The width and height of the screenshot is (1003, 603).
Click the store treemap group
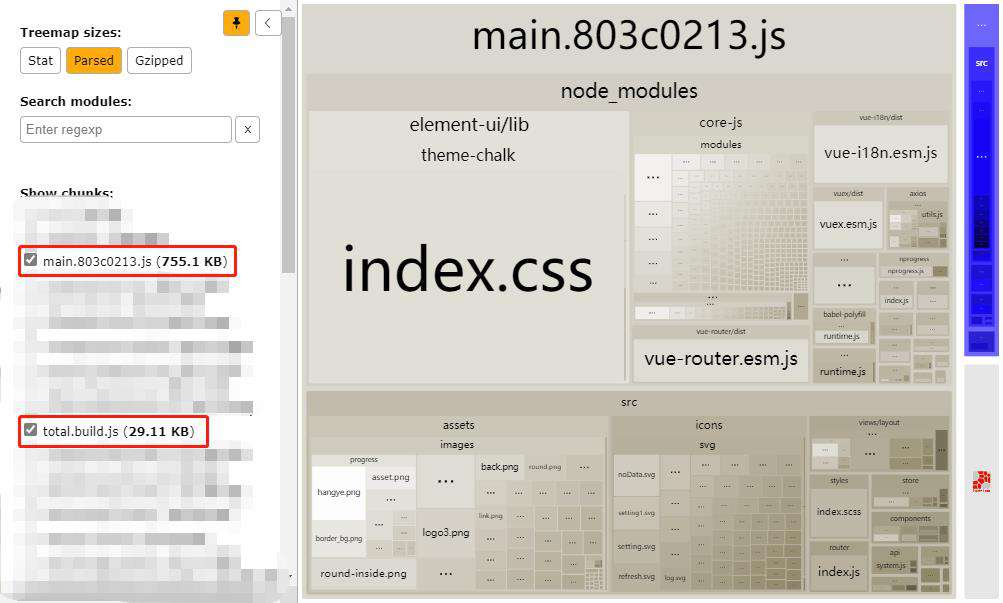[x=910, y=480]
